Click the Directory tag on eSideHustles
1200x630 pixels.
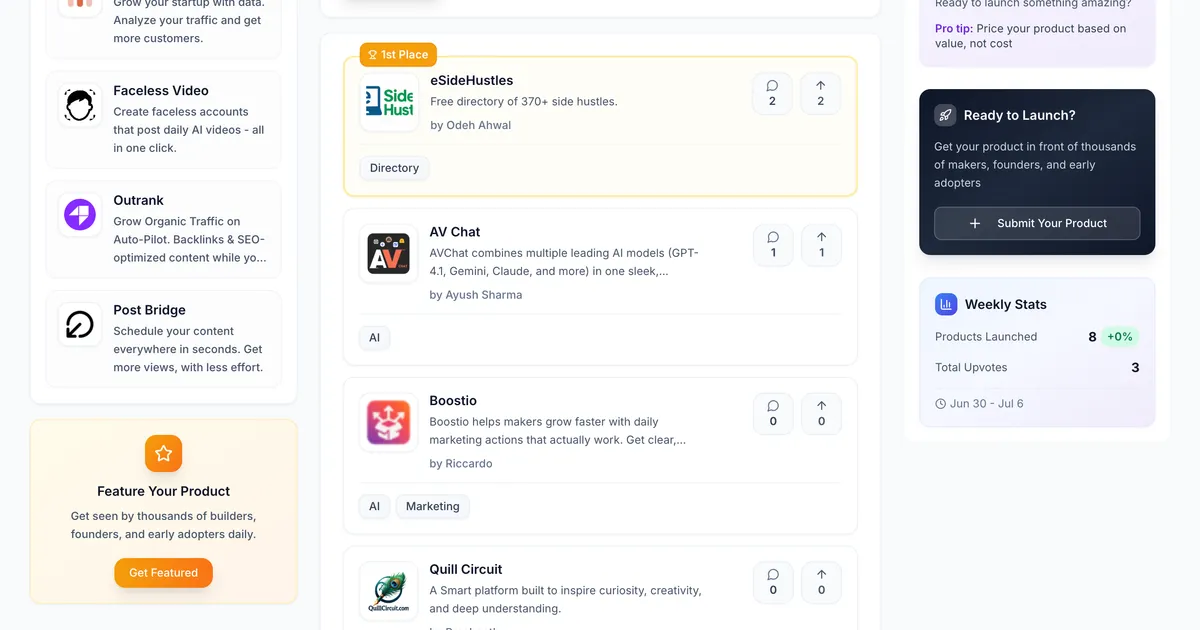(394, 168)
